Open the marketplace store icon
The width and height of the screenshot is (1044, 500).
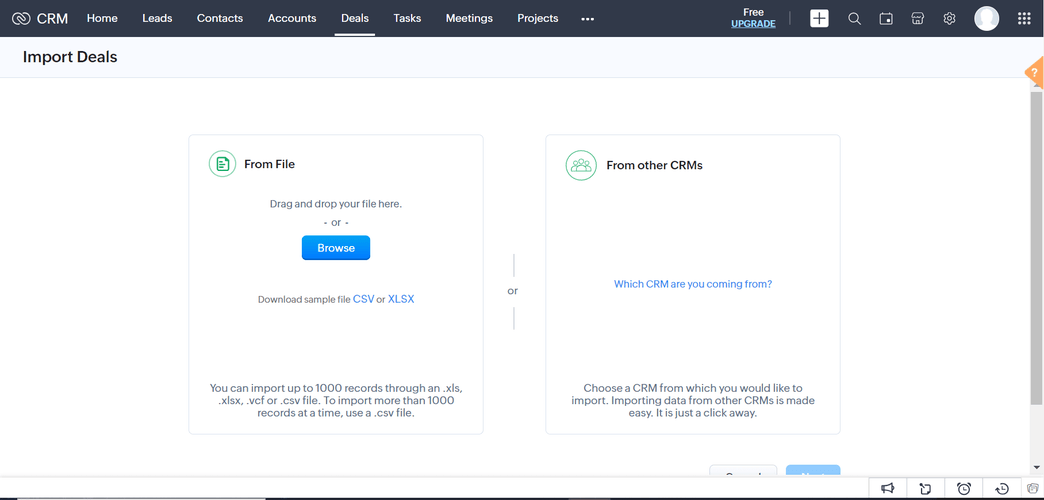(917, 19)
